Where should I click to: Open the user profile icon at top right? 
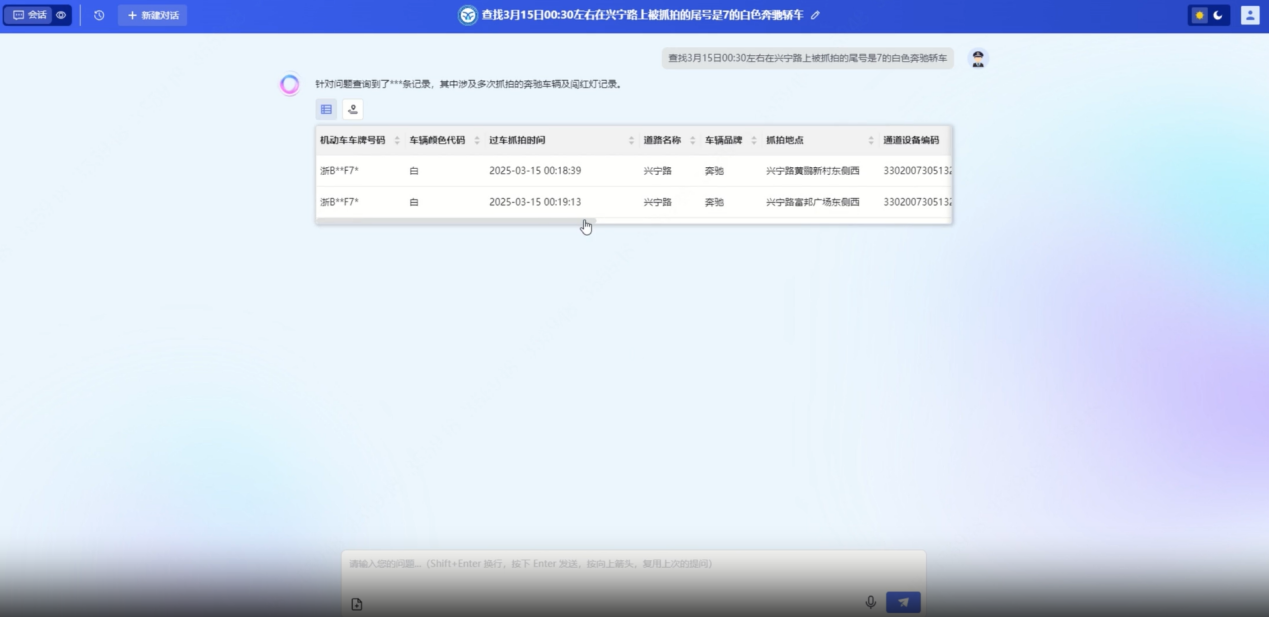pos(1248,16)
